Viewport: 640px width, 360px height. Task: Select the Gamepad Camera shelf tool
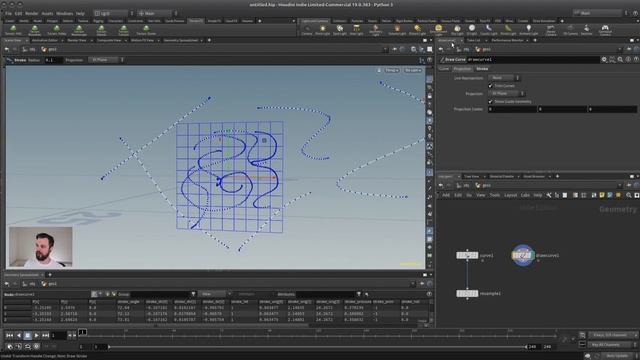605,30
